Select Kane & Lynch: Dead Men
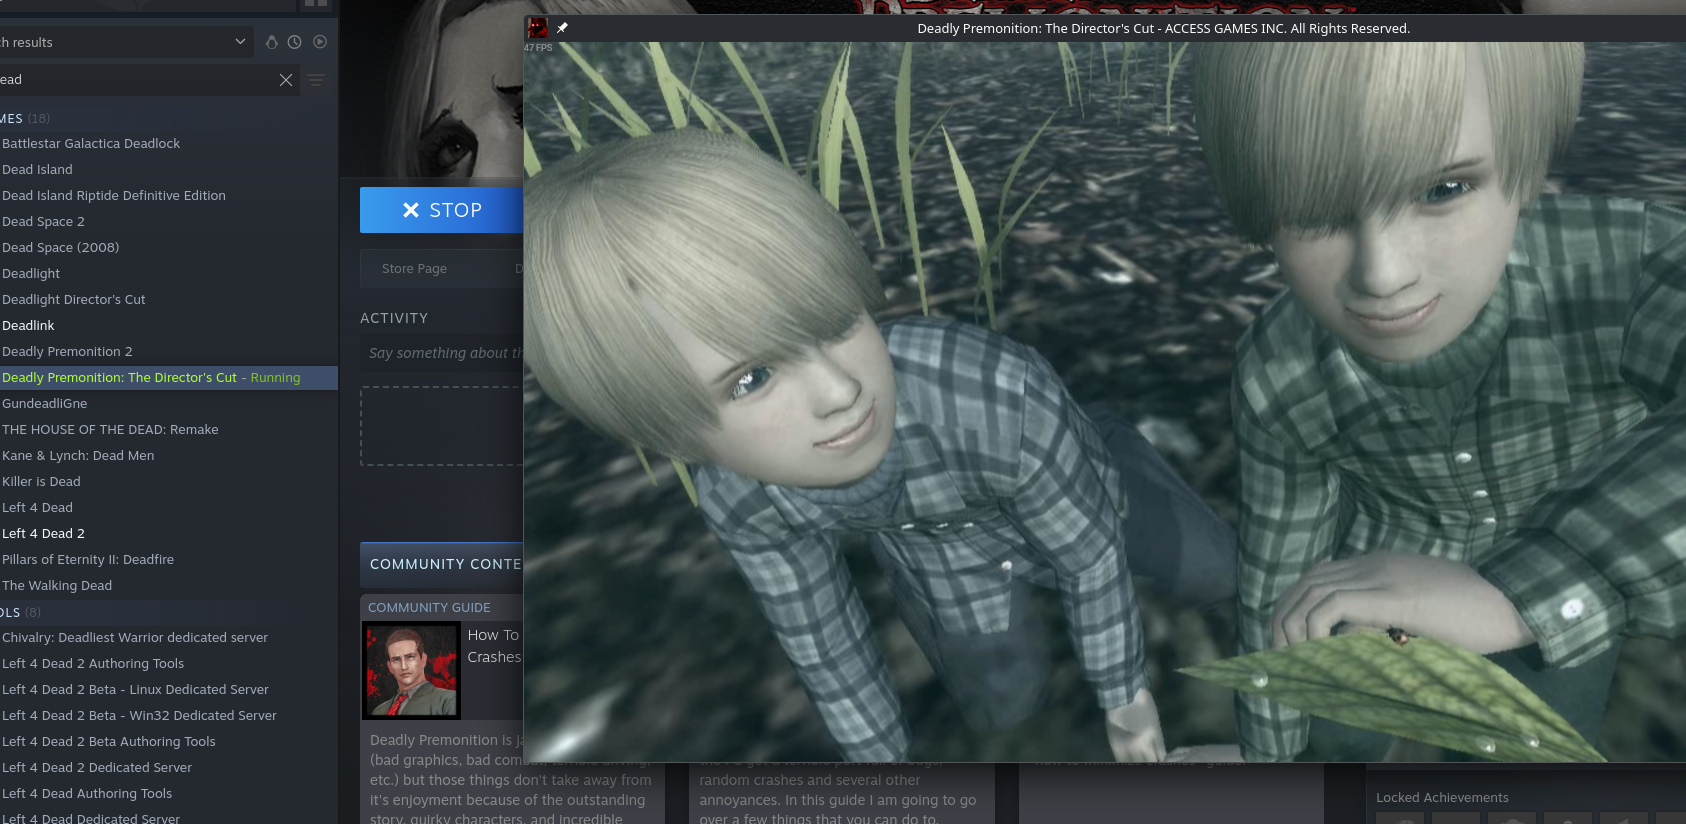Image resolution: width=1686 pixels, height=824 pixels. pyautogui.click(x=78, y=456)
